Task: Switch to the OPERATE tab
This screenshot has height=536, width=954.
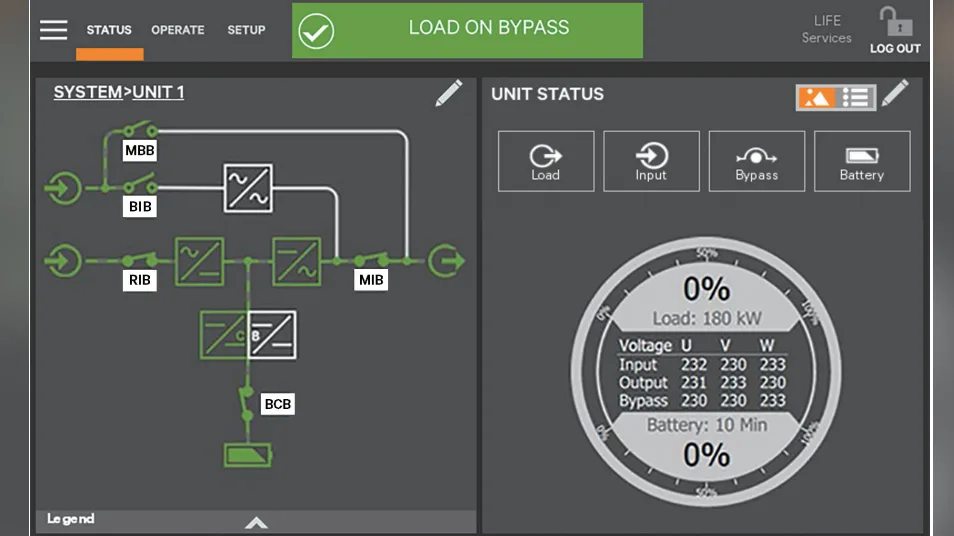Action: [178, 30]
